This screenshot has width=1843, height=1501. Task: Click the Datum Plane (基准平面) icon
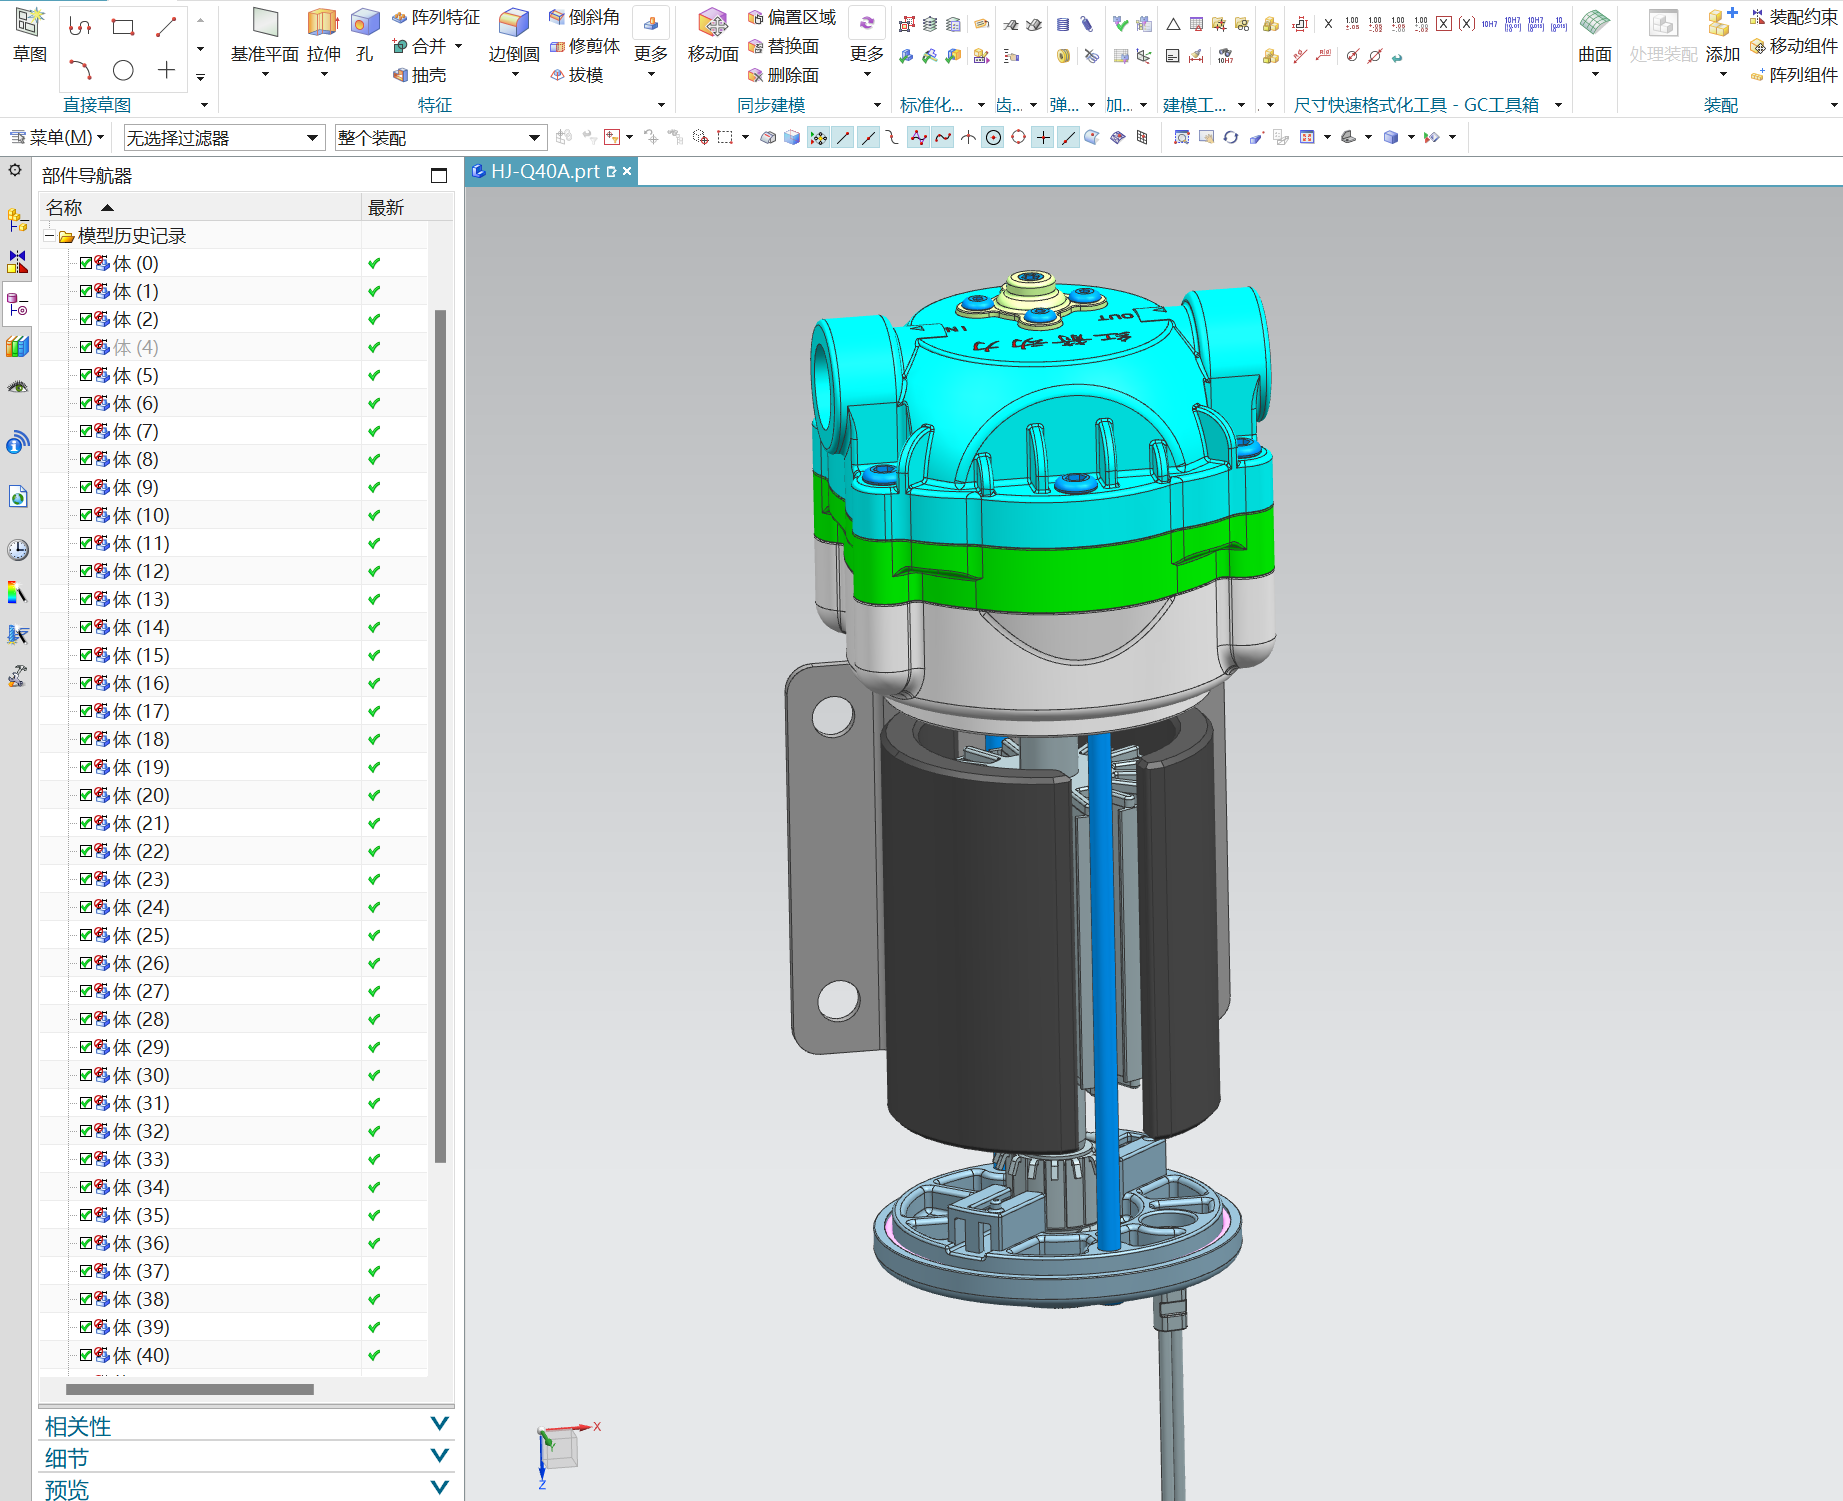[x=265, y=24]
